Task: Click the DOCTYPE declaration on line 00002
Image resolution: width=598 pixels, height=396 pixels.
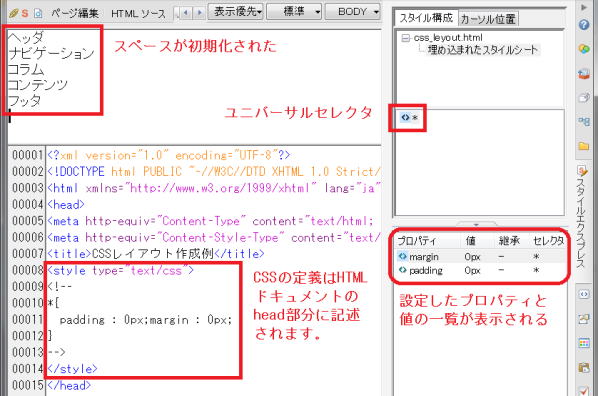Action: click(214, 172)
